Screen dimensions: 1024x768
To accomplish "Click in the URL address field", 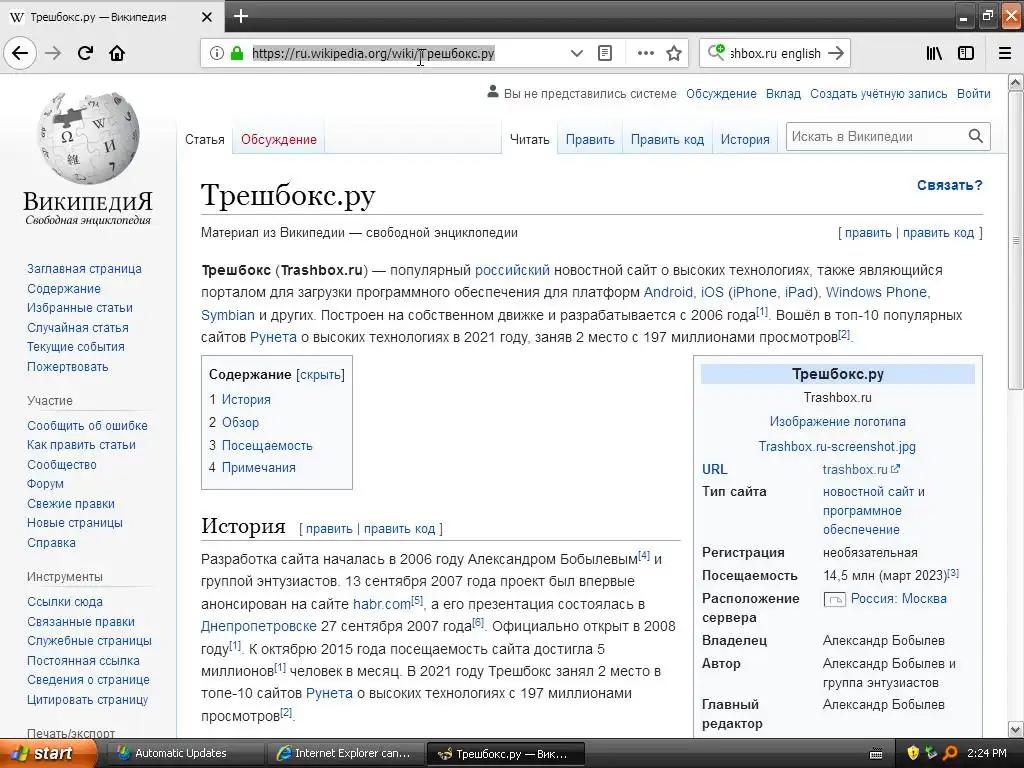I will click(x=405, y=53).
